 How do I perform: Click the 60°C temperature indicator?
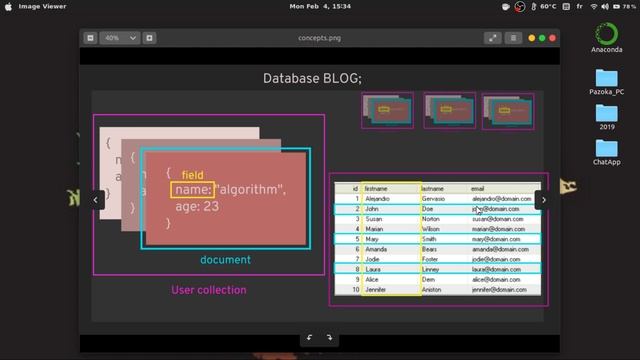(544, 7)
